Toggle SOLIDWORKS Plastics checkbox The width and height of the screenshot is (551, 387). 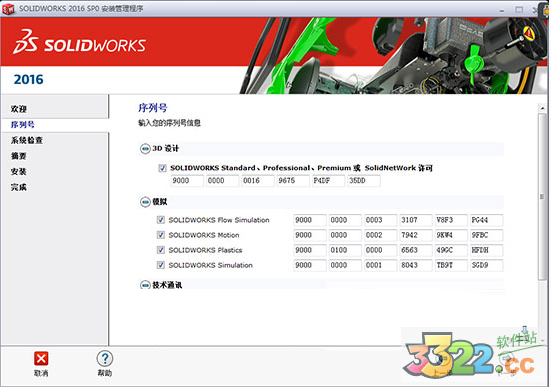pyautogui.click(x=161, y=250)
